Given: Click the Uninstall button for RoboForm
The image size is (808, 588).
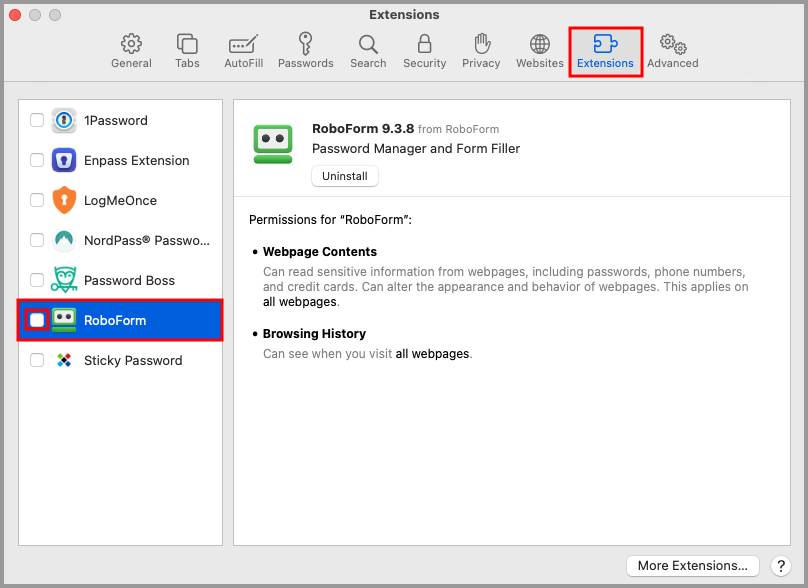Looking at the screenshot, I should click(345, 176).
